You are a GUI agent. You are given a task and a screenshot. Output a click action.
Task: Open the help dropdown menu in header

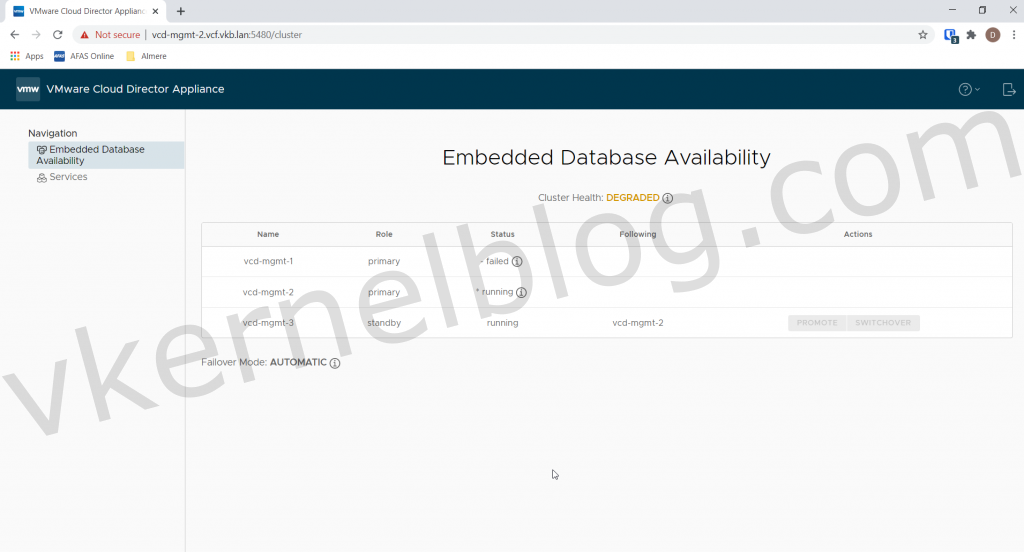tap(968, 89)
